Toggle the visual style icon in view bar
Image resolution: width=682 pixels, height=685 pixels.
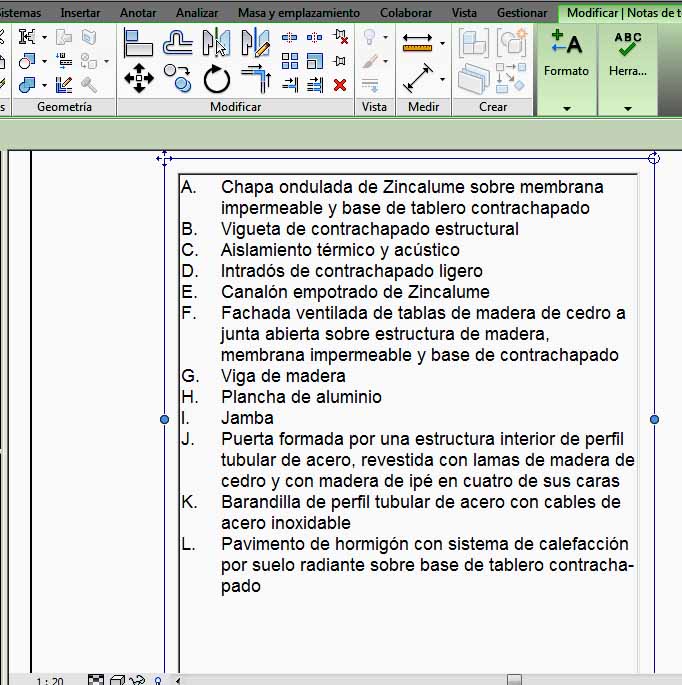tap(116, 680)
